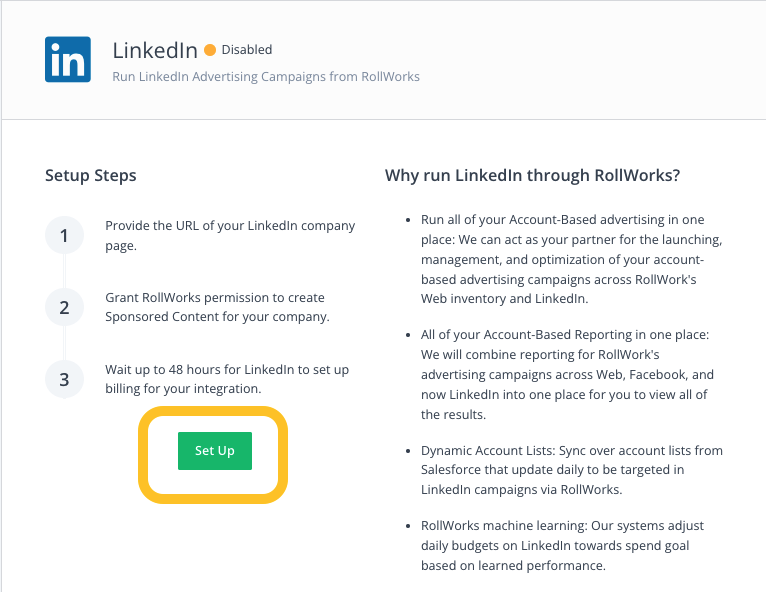
Task: Click the LinkedIn page title
Action: click(x=155, y=50)
